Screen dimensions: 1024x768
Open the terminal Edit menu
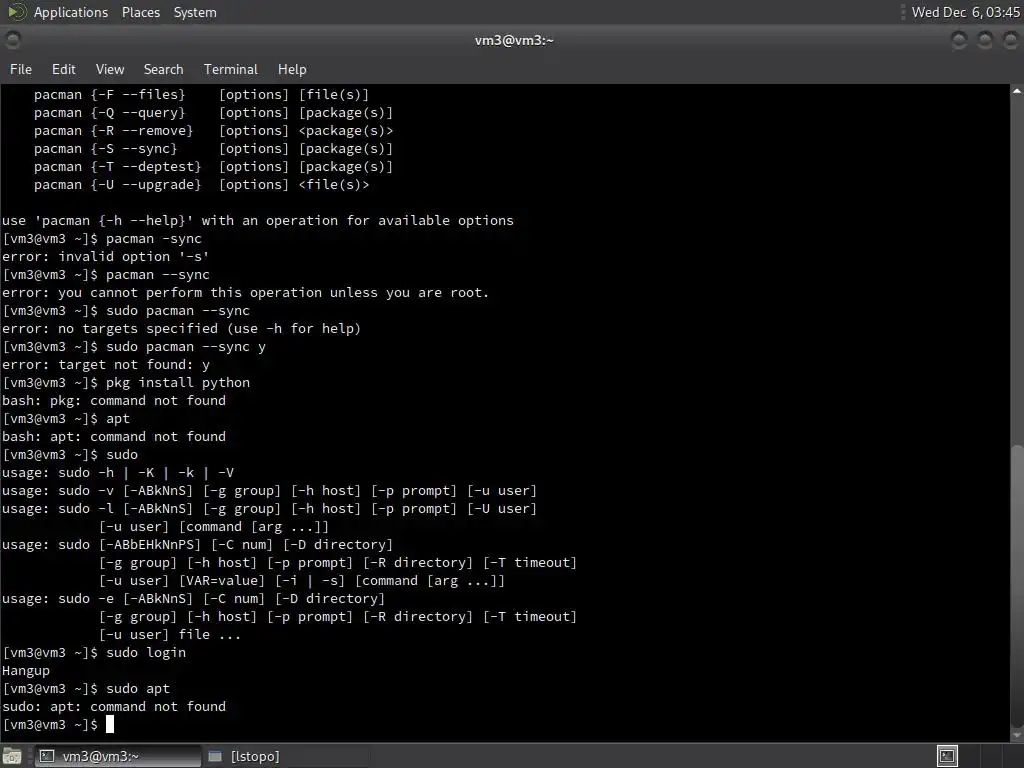(x=63, y=69)
